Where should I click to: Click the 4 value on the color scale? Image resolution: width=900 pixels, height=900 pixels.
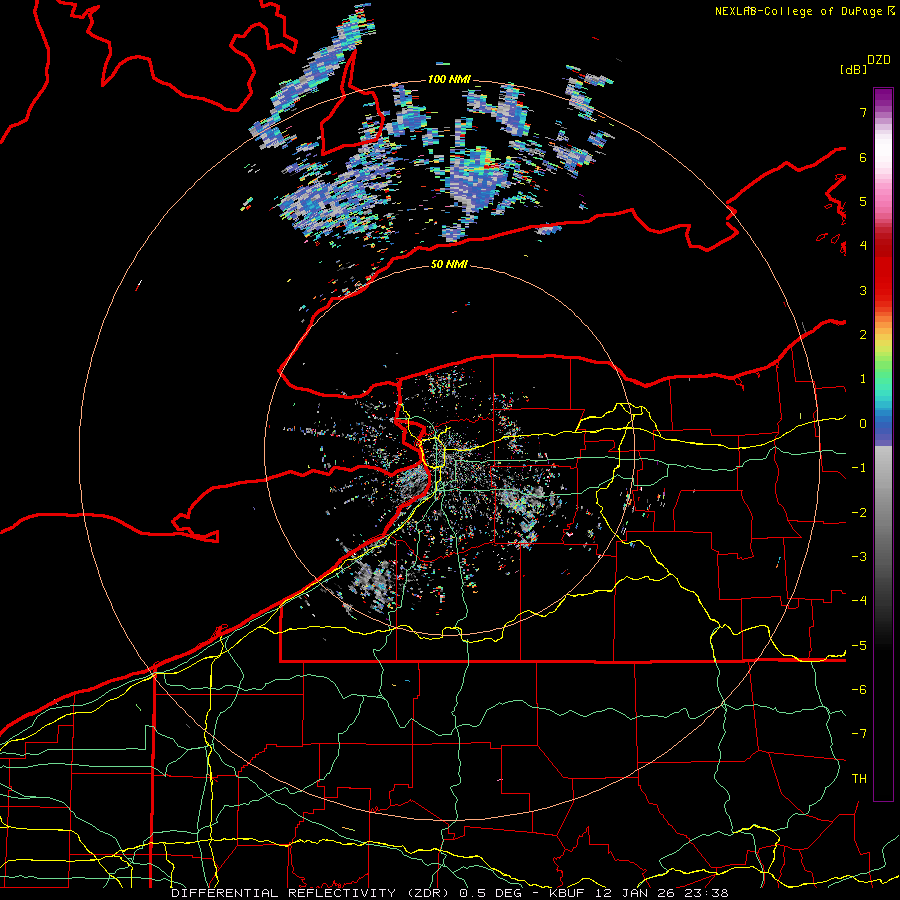pos(863,246)
